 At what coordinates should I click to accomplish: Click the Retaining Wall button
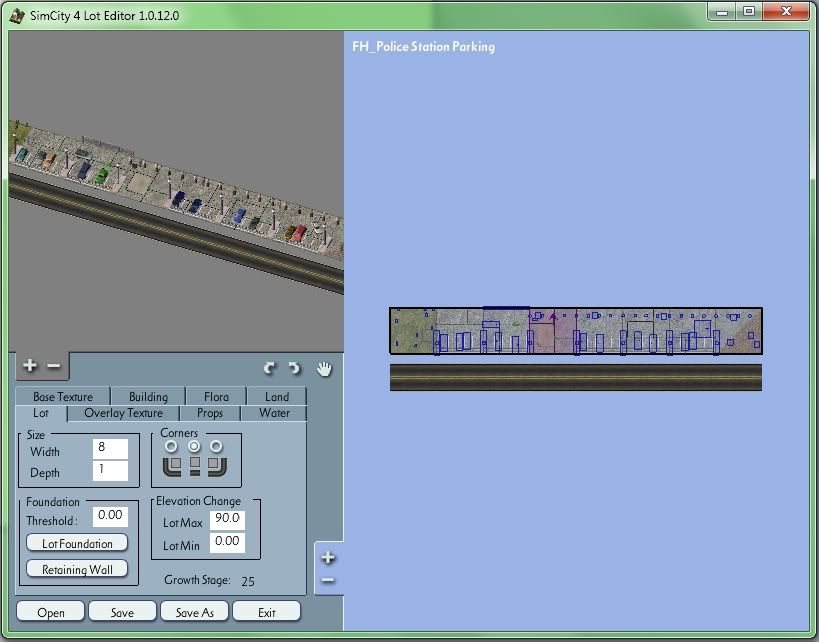click(x=77, y=569)
